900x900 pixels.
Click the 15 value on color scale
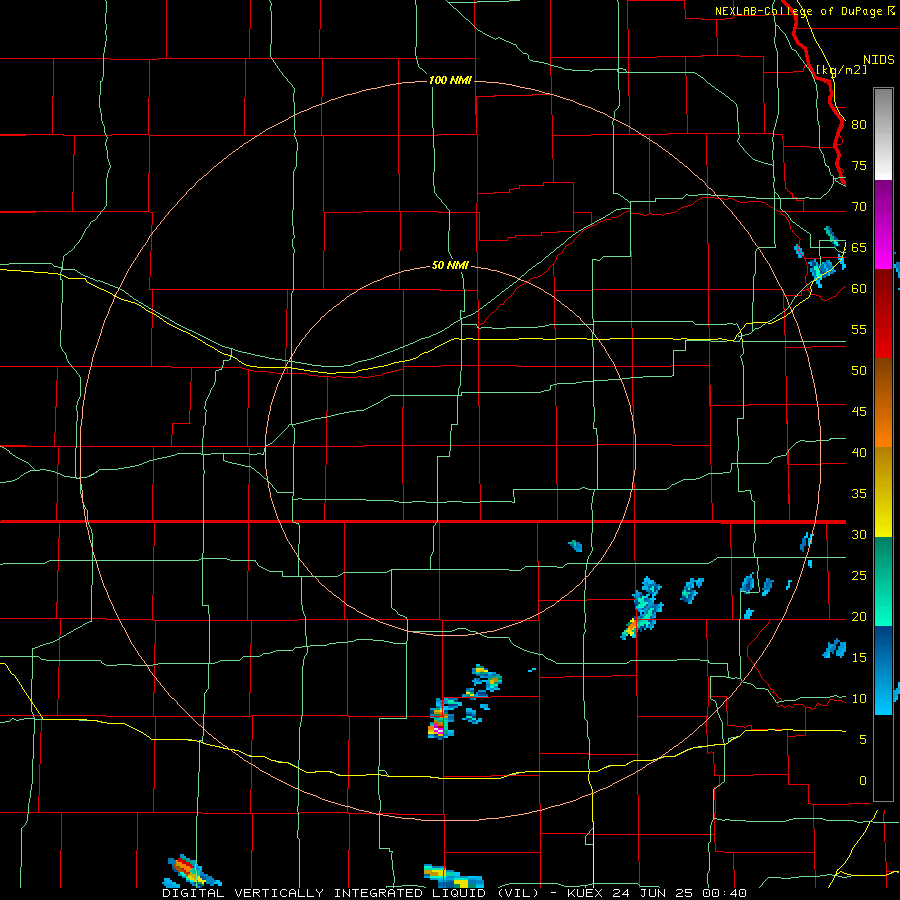(859, 658)
